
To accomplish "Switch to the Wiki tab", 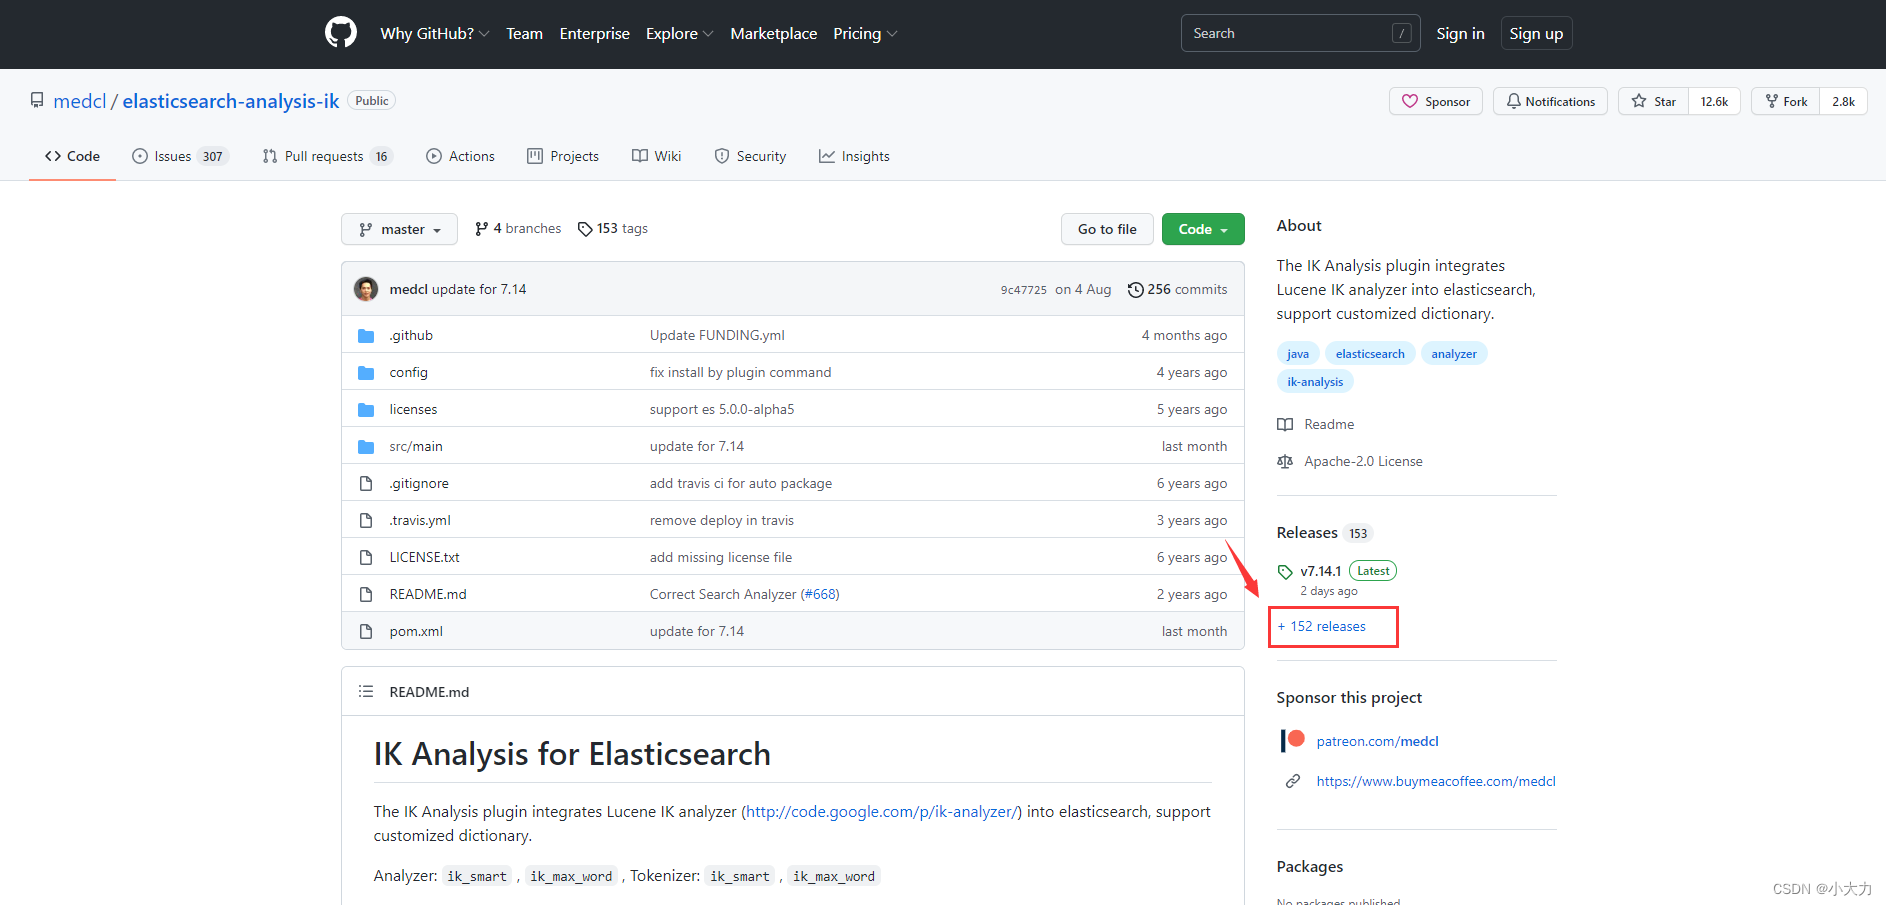I will [x=656, y=156].
